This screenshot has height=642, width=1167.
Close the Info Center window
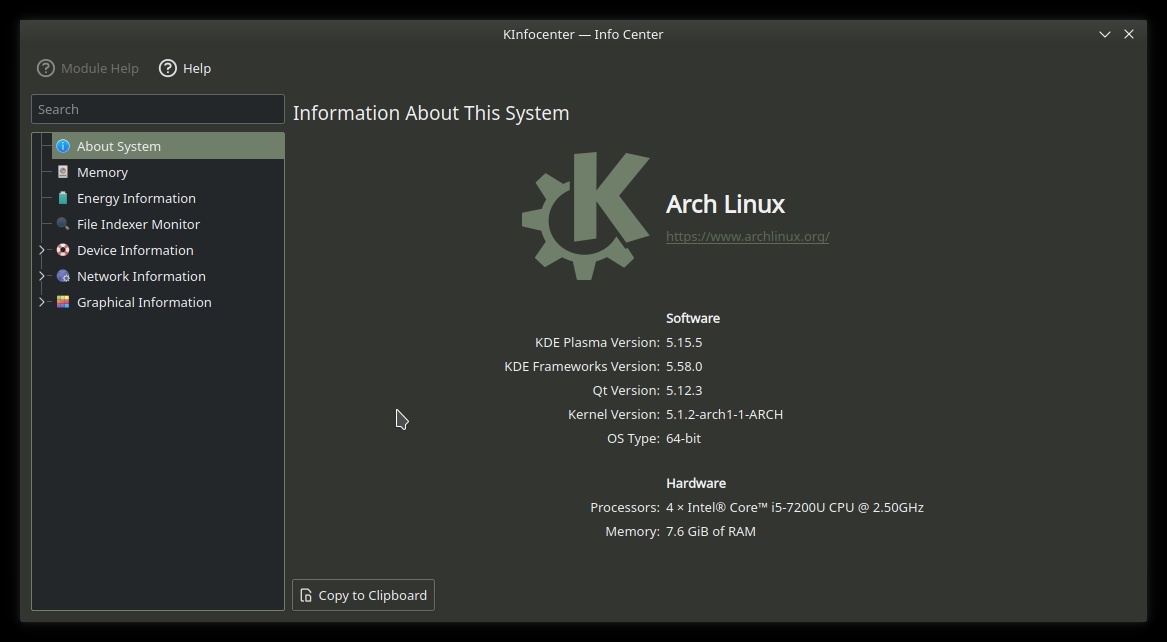[x=1129, y=34]
